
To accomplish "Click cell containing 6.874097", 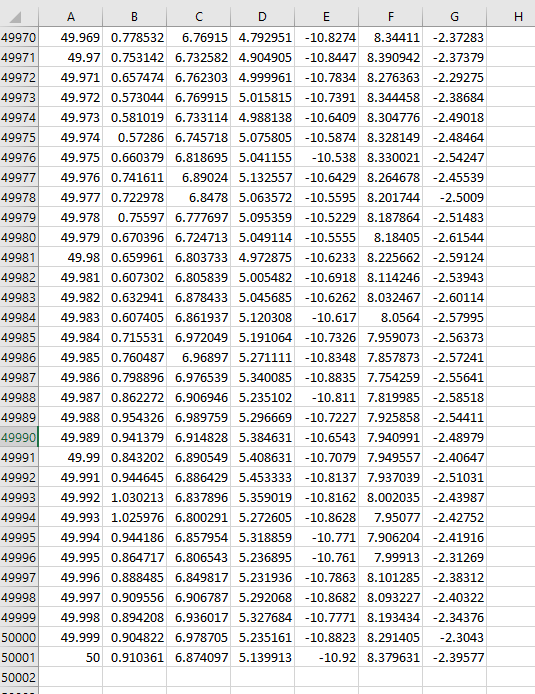I will [x=199, y=658].
